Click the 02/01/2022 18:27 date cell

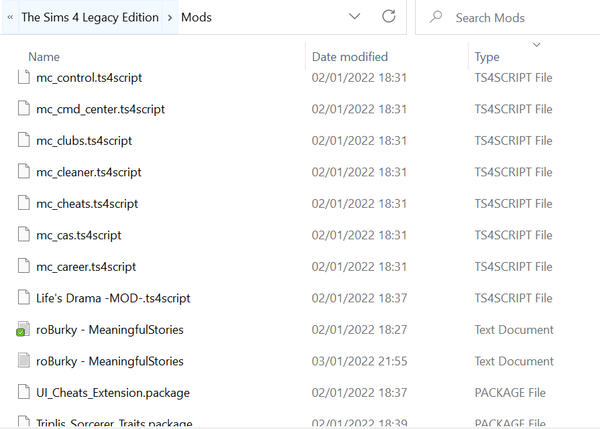click(x=359, y=329)
